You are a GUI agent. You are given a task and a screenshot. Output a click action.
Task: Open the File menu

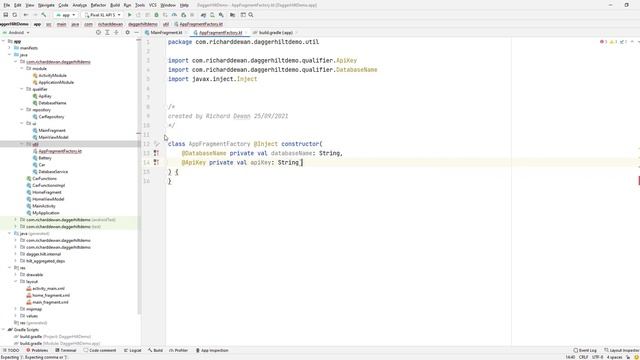pyautogui.click(x=7, y=5)
